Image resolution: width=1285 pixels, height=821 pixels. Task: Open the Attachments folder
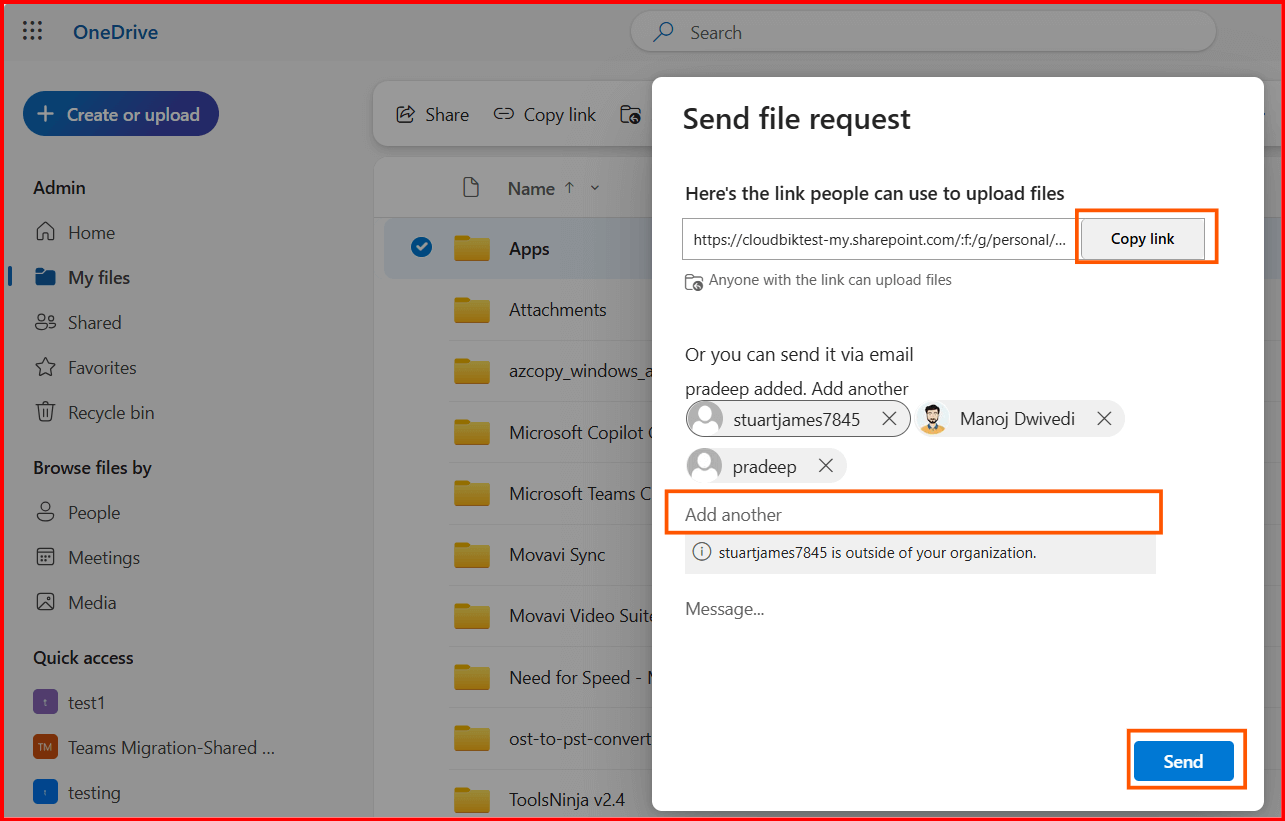pyautogui.click(x=557, y=310)
